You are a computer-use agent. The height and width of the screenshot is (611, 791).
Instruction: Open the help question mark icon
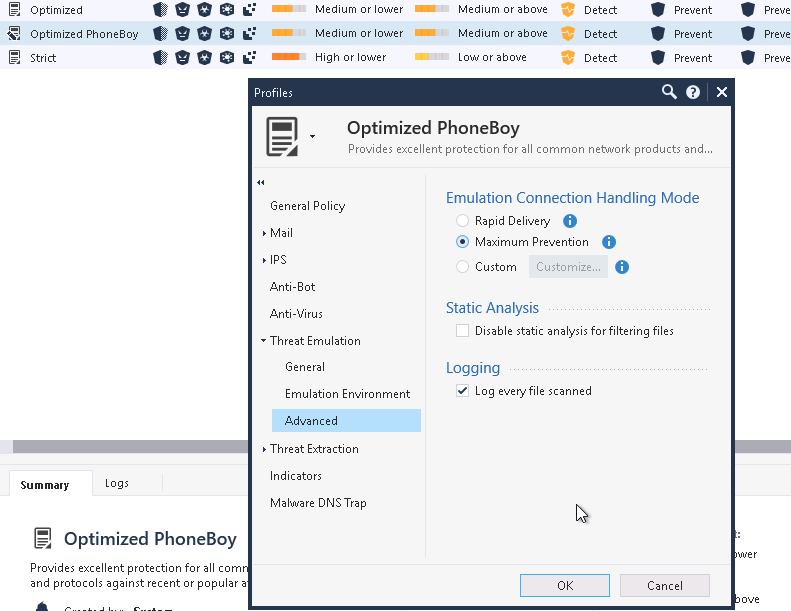click(x=693, y=92)
